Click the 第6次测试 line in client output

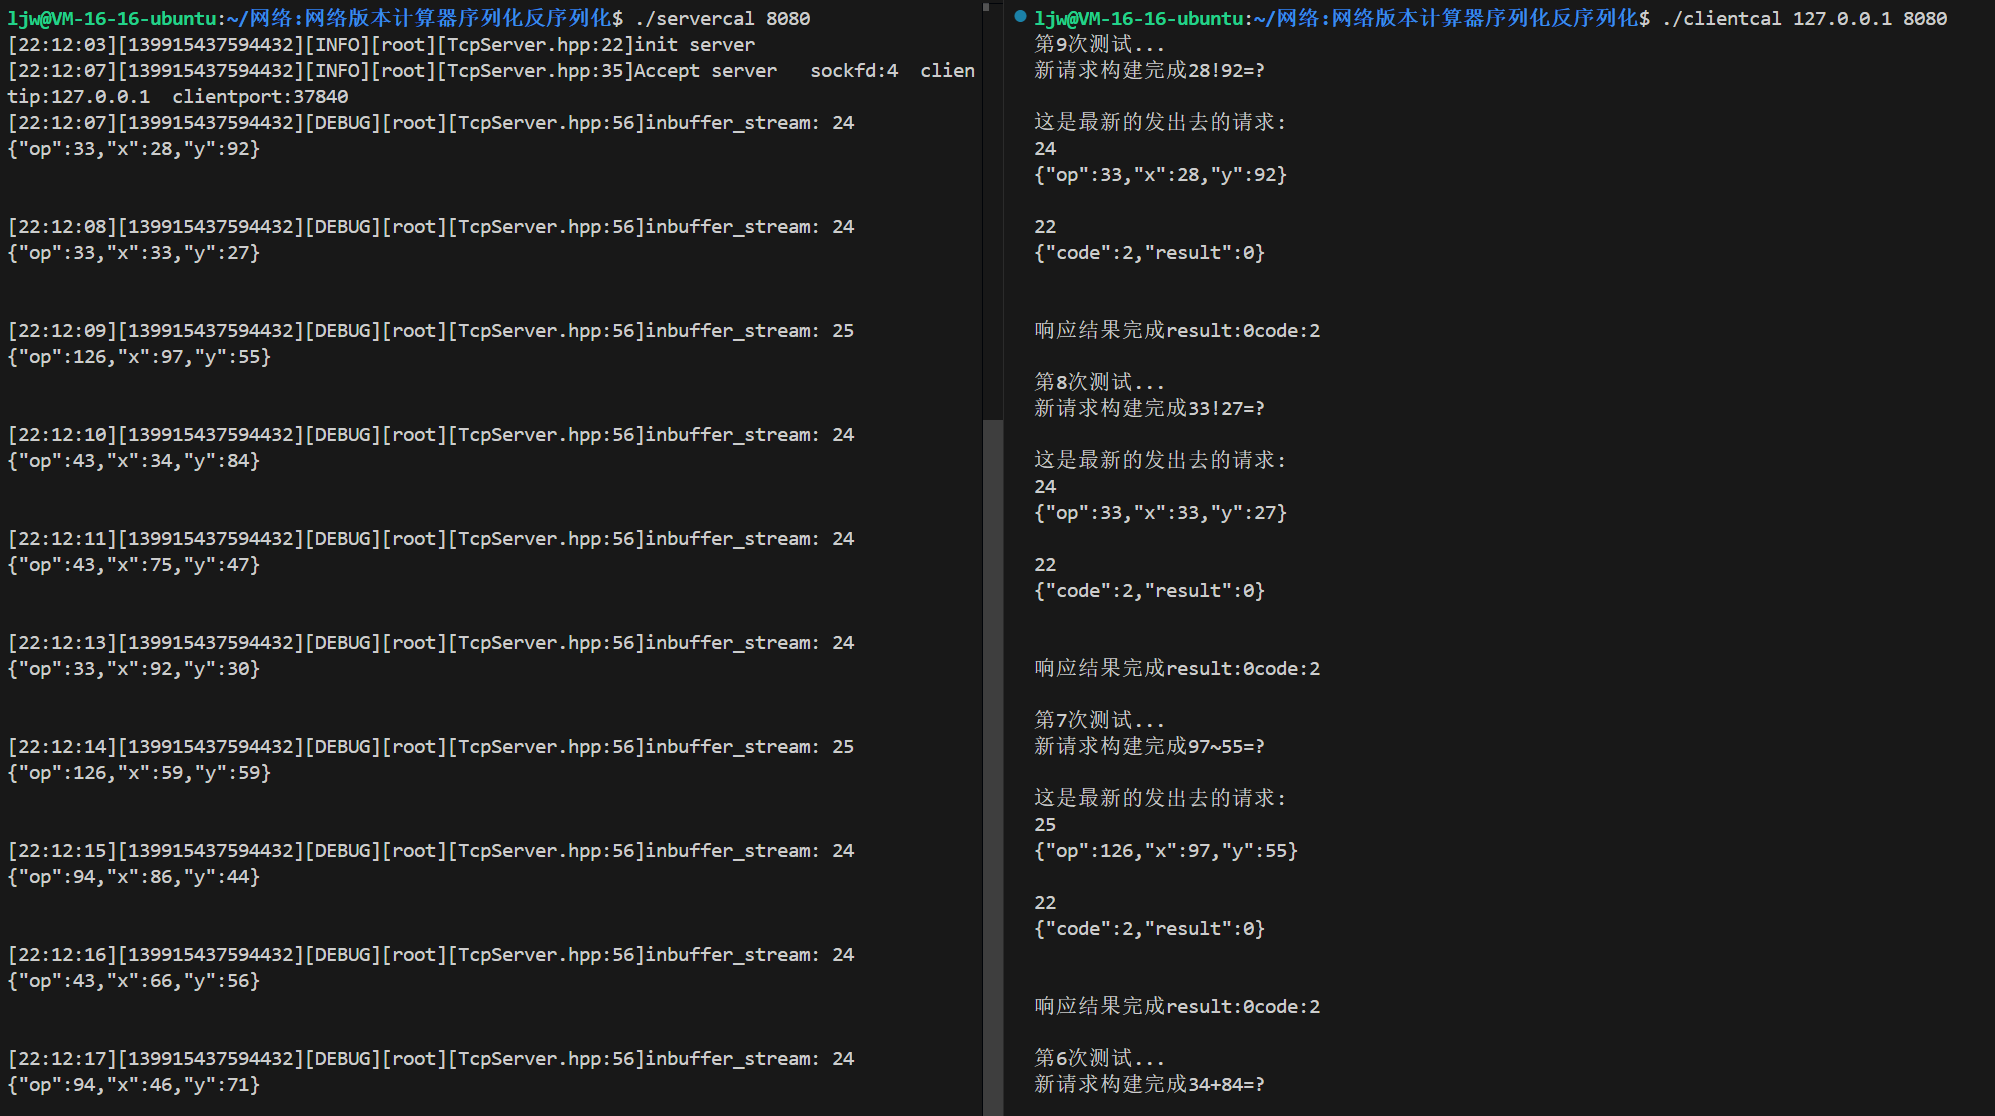pyautogui.click(x=1098, y=1059)
